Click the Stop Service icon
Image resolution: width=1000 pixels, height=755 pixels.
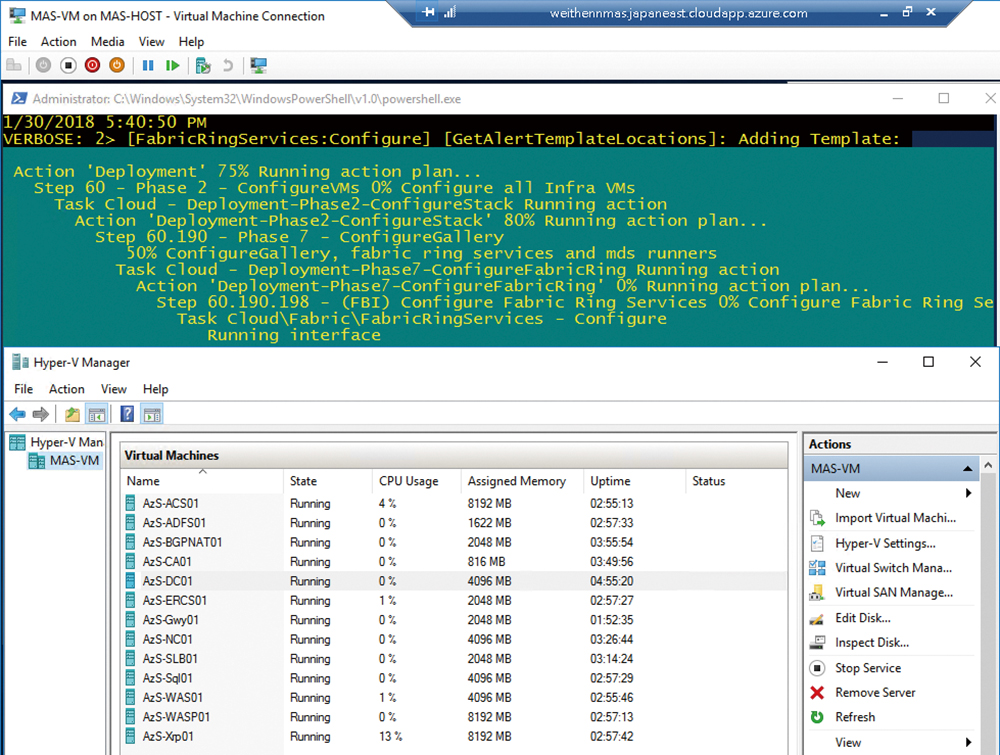pos(817,668)
